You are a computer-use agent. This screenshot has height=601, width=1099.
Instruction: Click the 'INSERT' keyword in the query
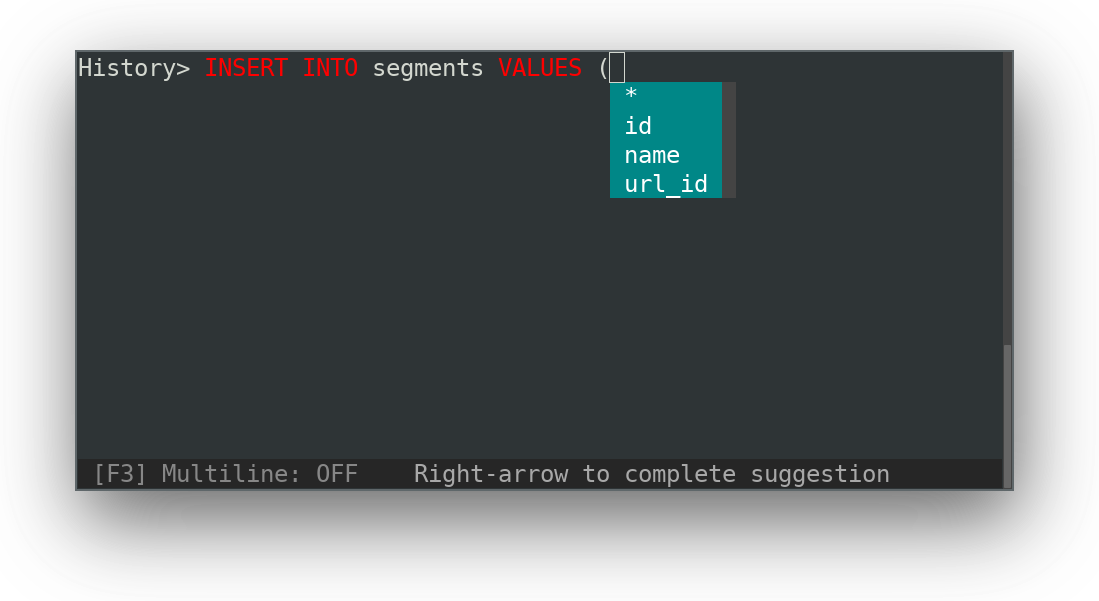[246, 68]
